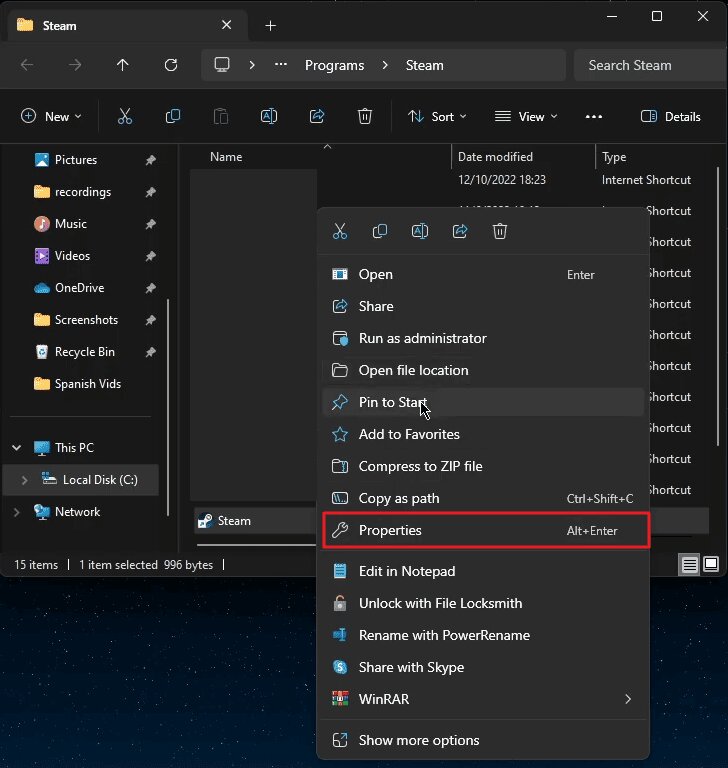The image size is (728, 768).
Task: Click pin icon beside recordings folder
Action: click(x=150, y=192)
